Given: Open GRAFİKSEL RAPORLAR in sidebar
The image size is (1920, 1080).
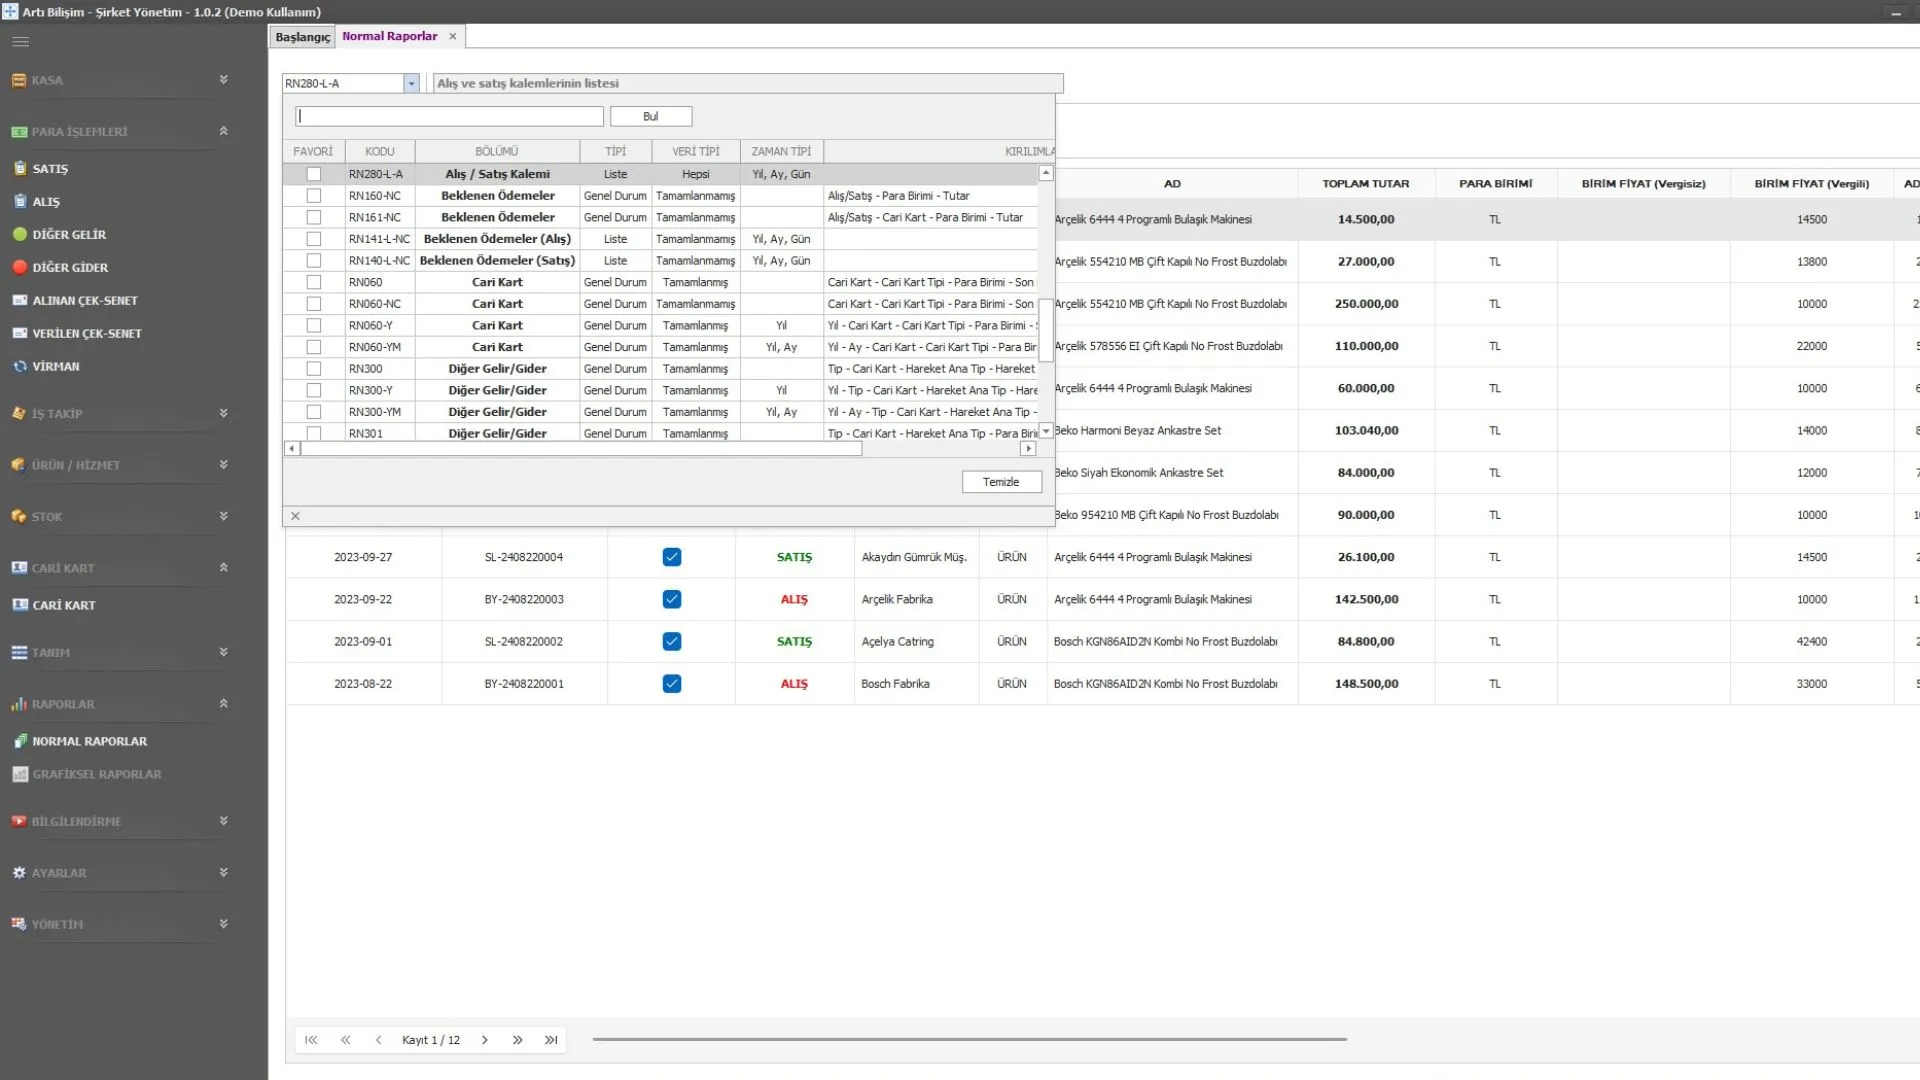Looking at the screenshot, I should point(96,775).
